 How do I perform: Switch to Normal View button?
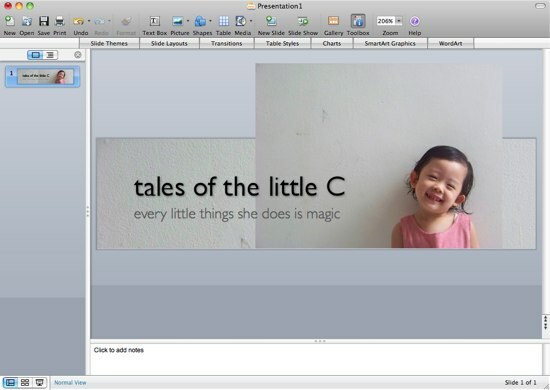click(10, 383)
